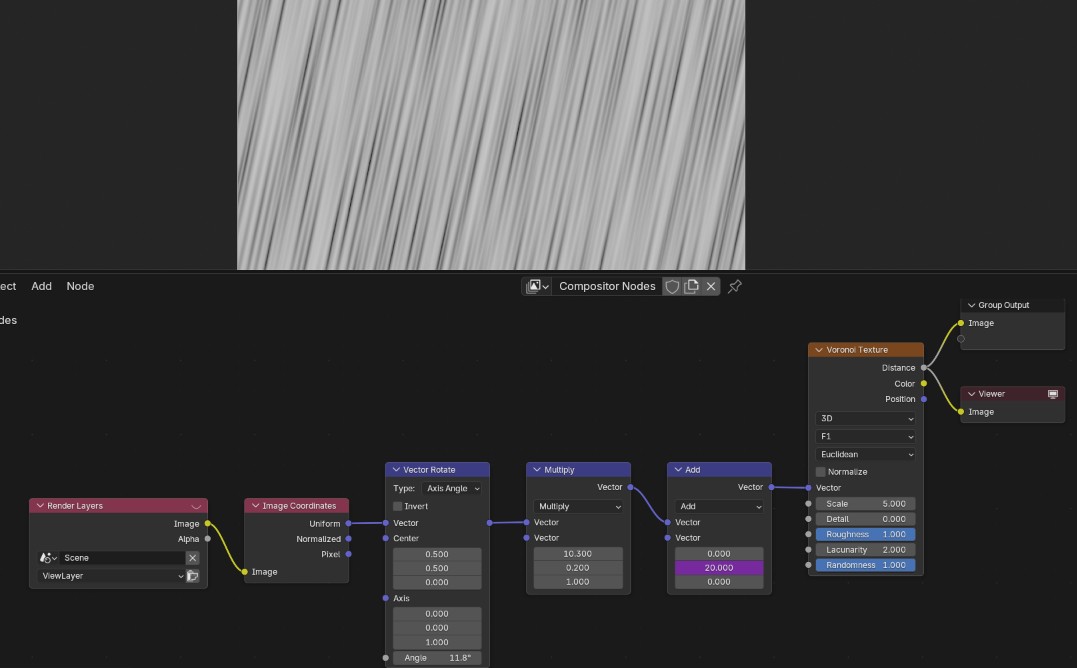Enable Invert checkbox in Vector Rotate
This screenshot has height=668, width=1077.
398,506
